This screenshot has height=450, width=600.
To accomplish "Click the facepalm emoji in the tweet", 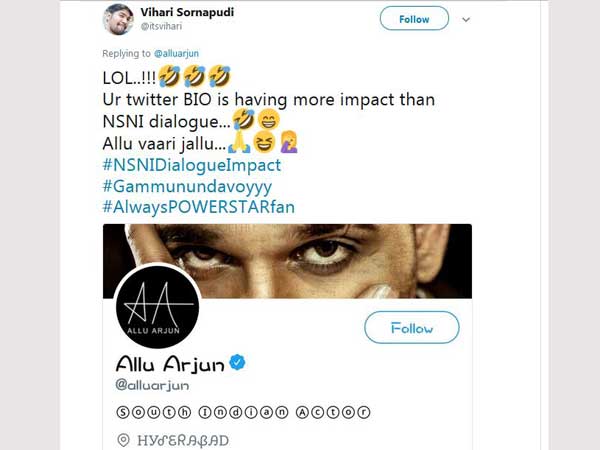I will coord(289,142).
